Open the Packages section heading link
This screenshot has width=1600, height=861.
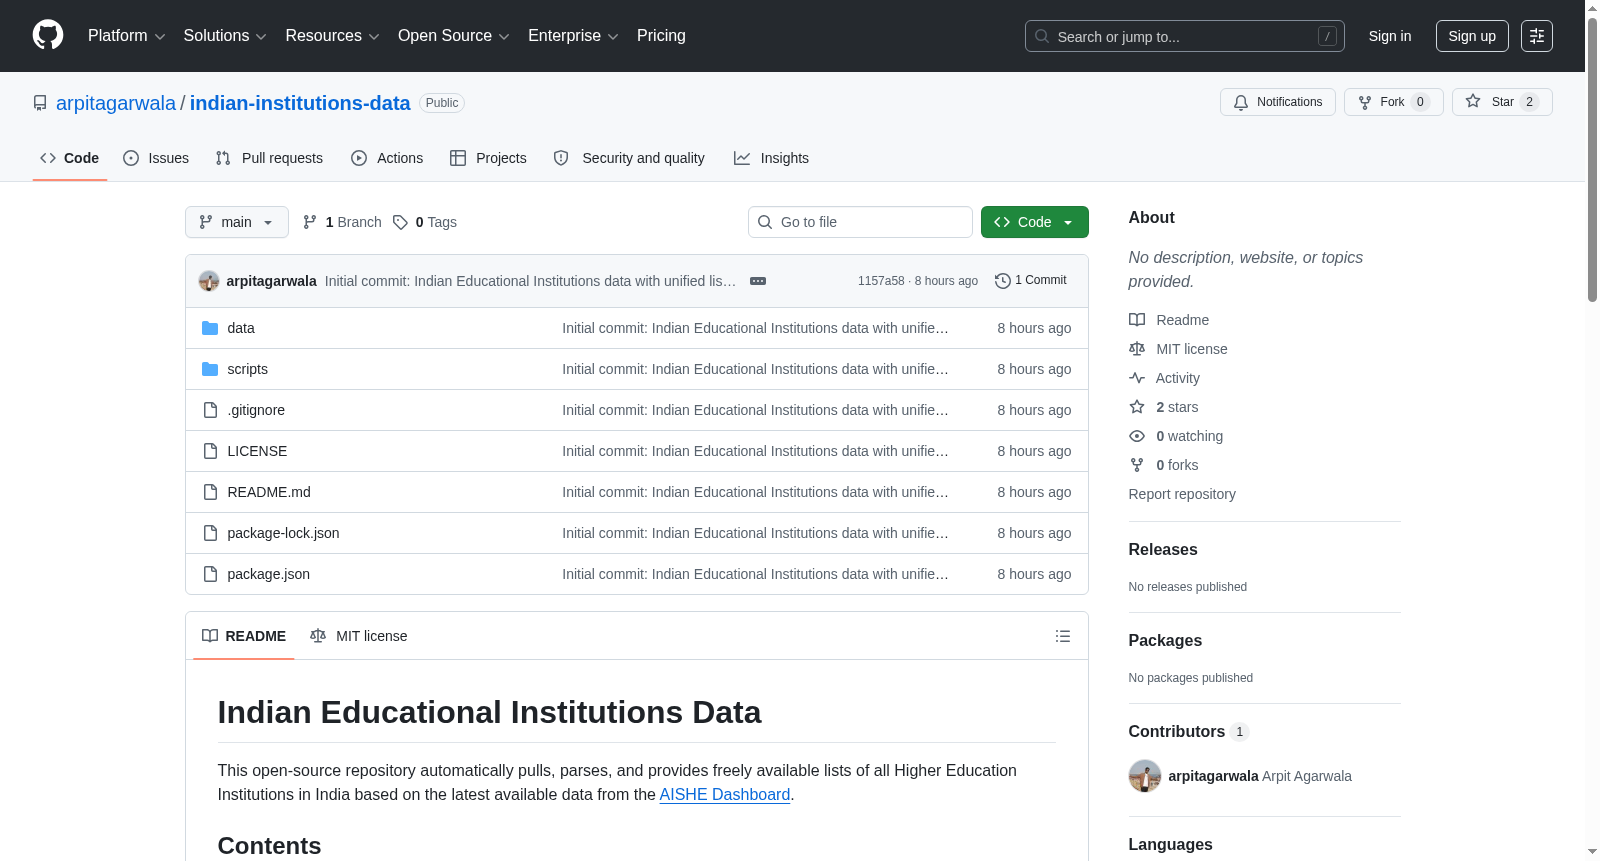pyautogui.click(x=1165, y=640)
